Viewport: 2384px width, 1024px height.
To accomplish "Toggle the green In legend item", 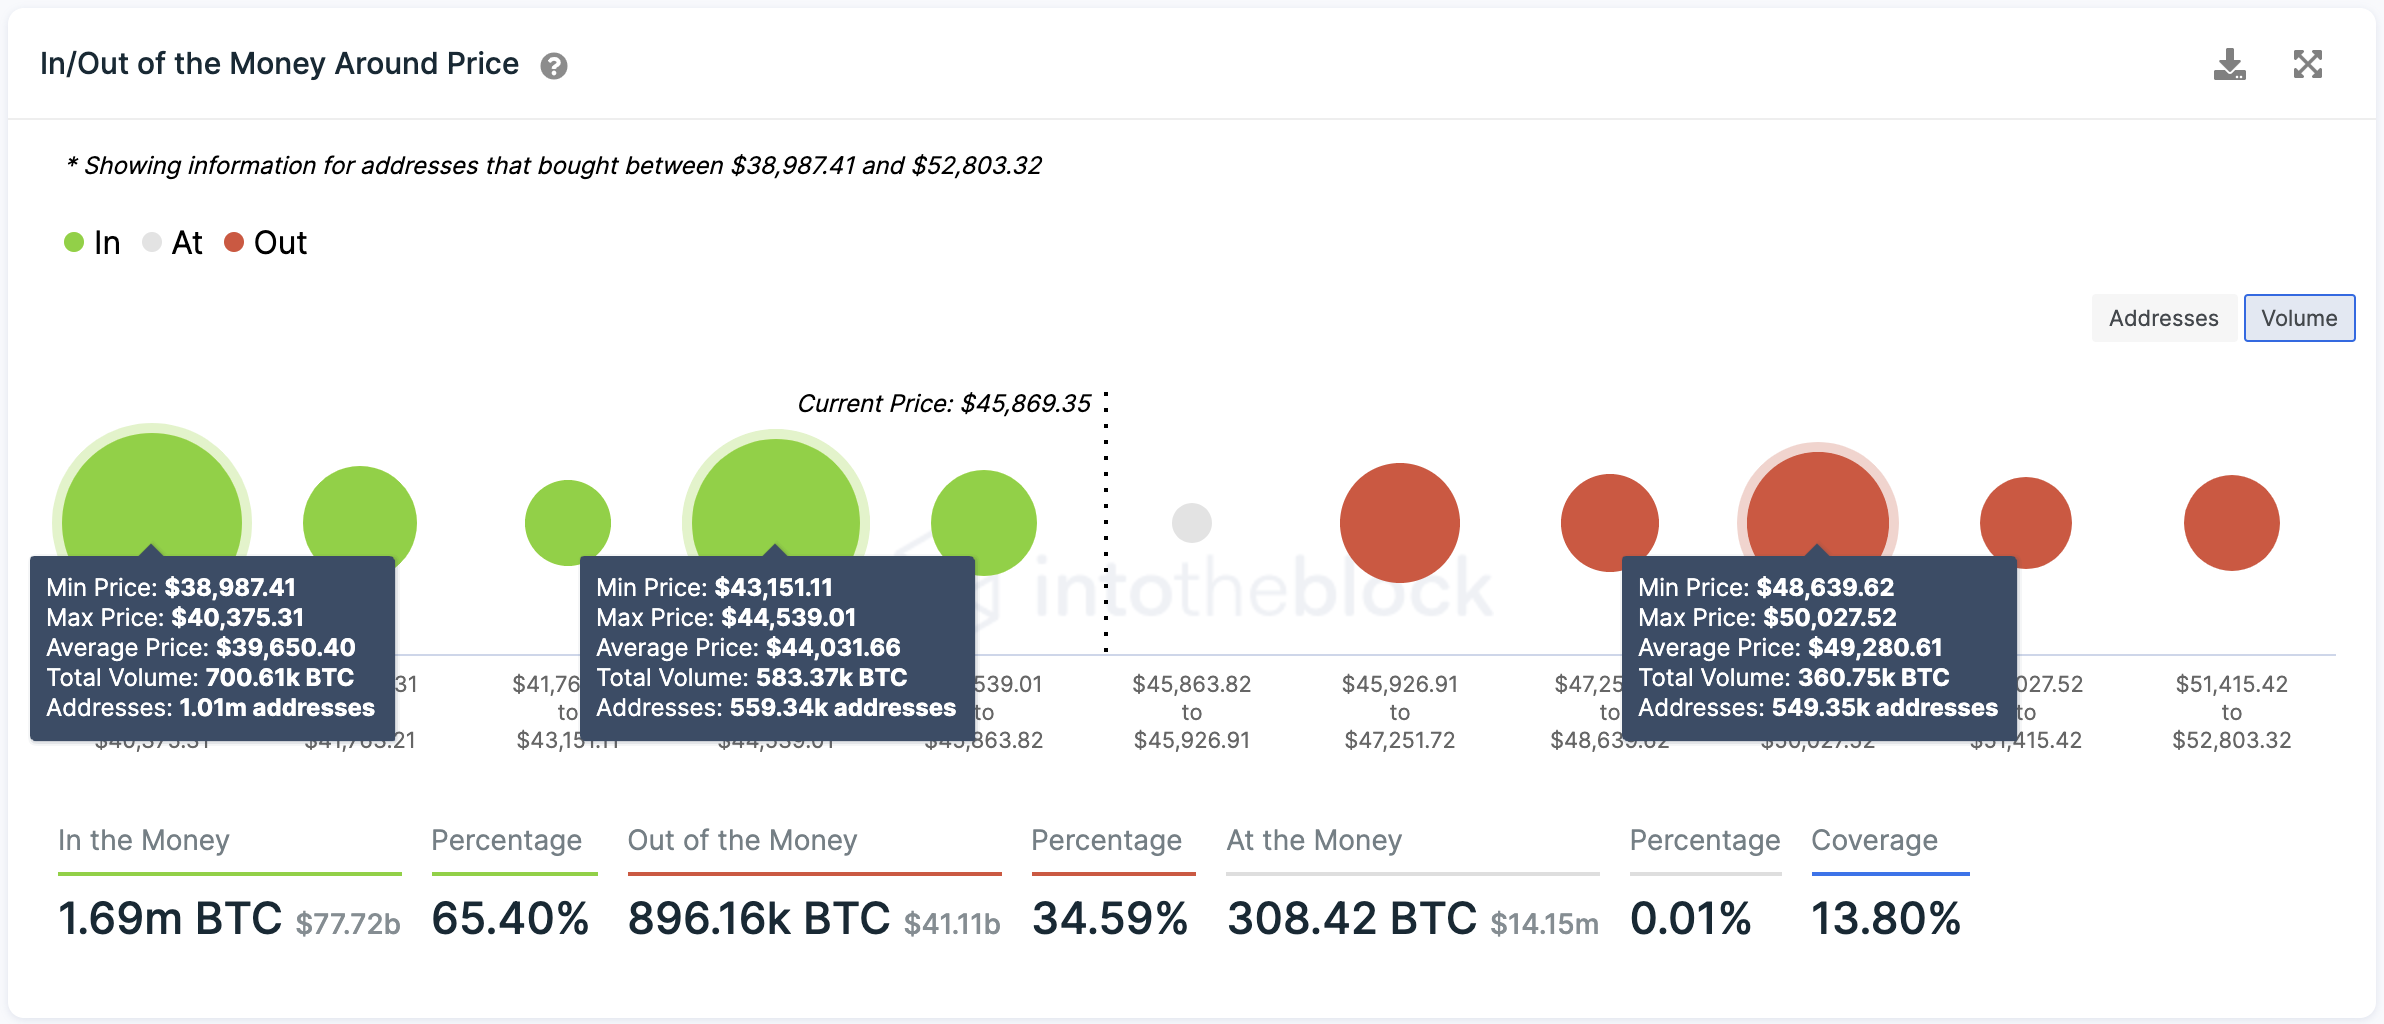I will 92,243.
